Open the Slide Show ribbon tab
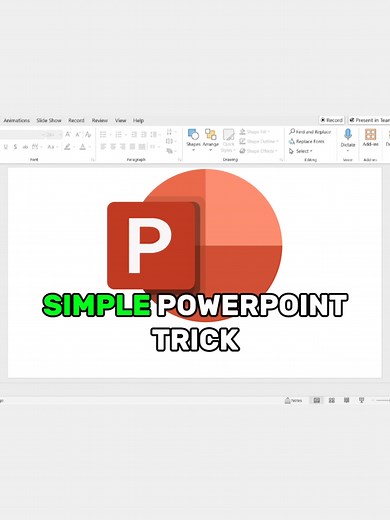Viewport: 390px width, 520px height. click(x=49, y=120)
